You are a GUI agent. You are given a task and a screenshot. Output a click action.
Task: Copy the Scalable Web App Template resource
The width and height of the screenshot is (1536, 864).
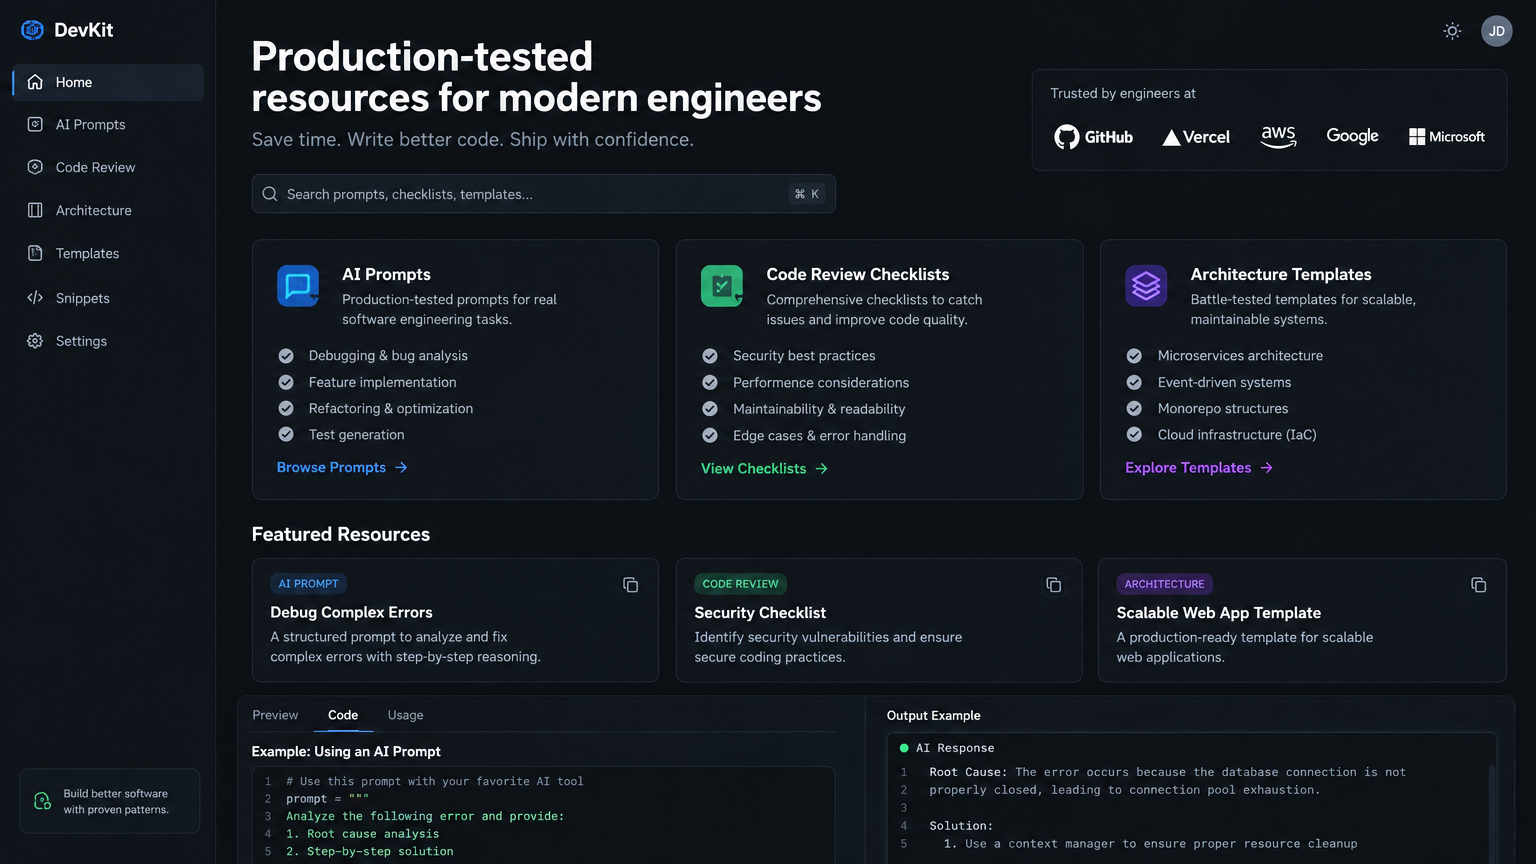pos(1478,585)
